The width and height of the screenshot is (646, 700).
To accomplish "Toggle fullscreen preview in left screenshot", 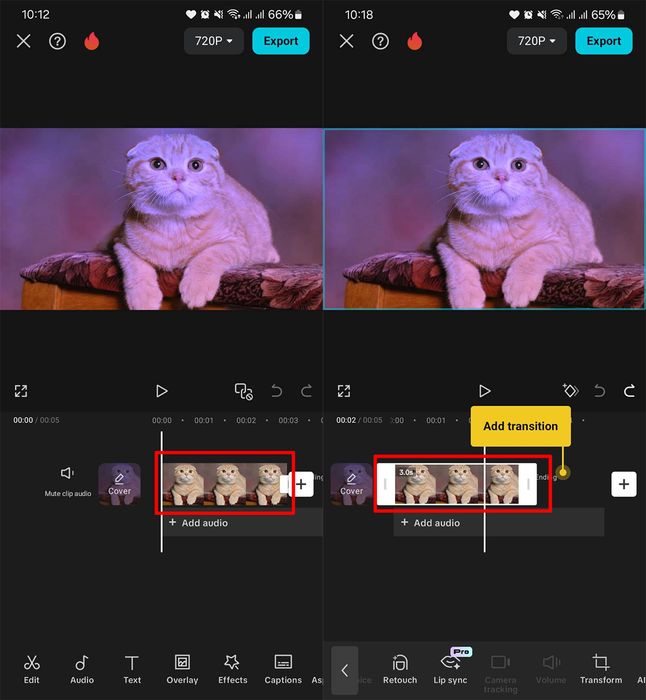I will [x=21, y=391].
